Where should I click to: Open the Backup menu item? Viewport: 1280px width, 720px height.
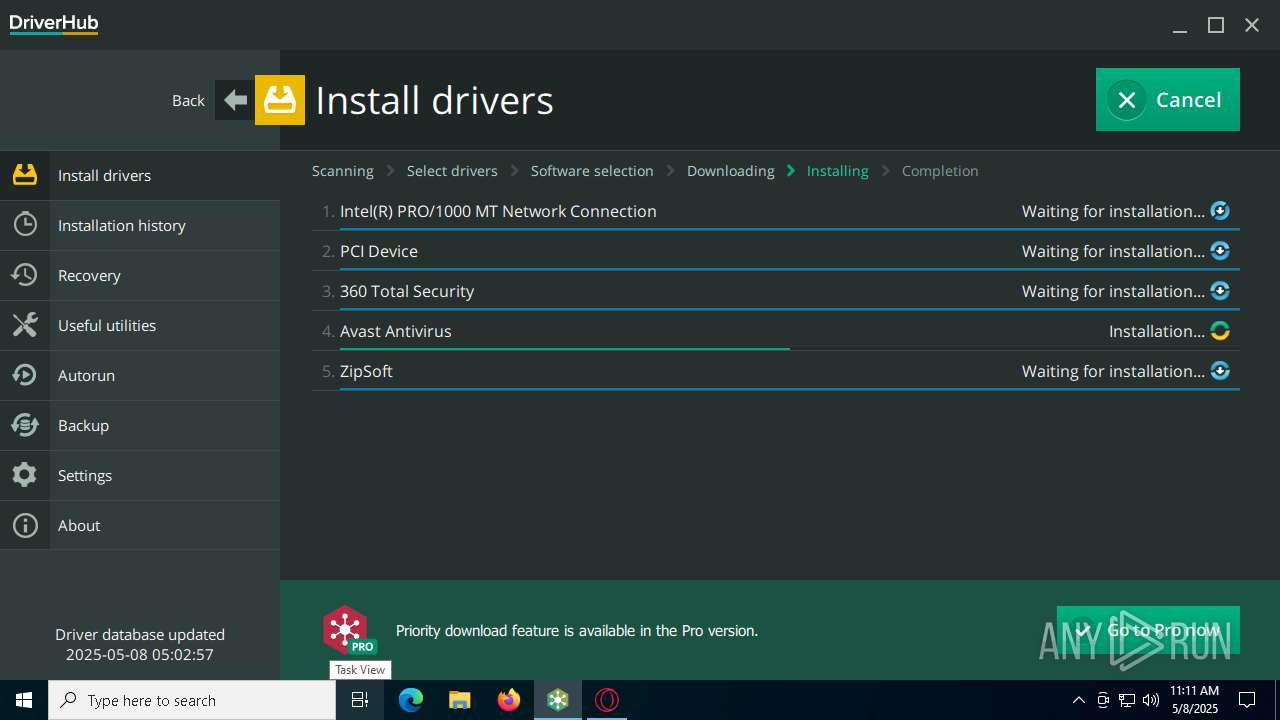tap(140, 425)
